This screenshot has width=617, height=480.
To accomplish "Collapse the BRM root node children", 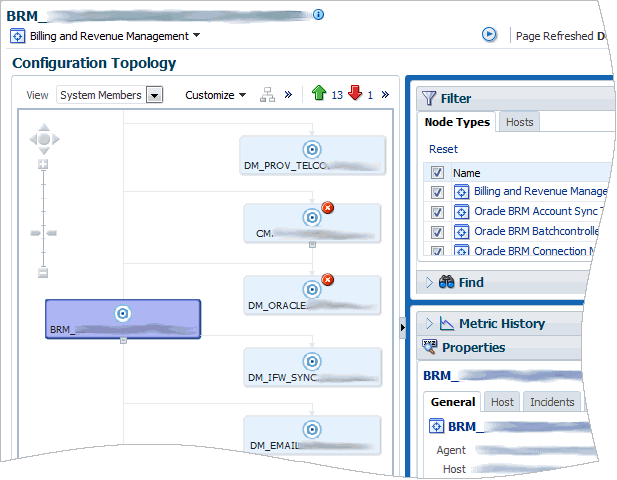I will tap(123, 341).
